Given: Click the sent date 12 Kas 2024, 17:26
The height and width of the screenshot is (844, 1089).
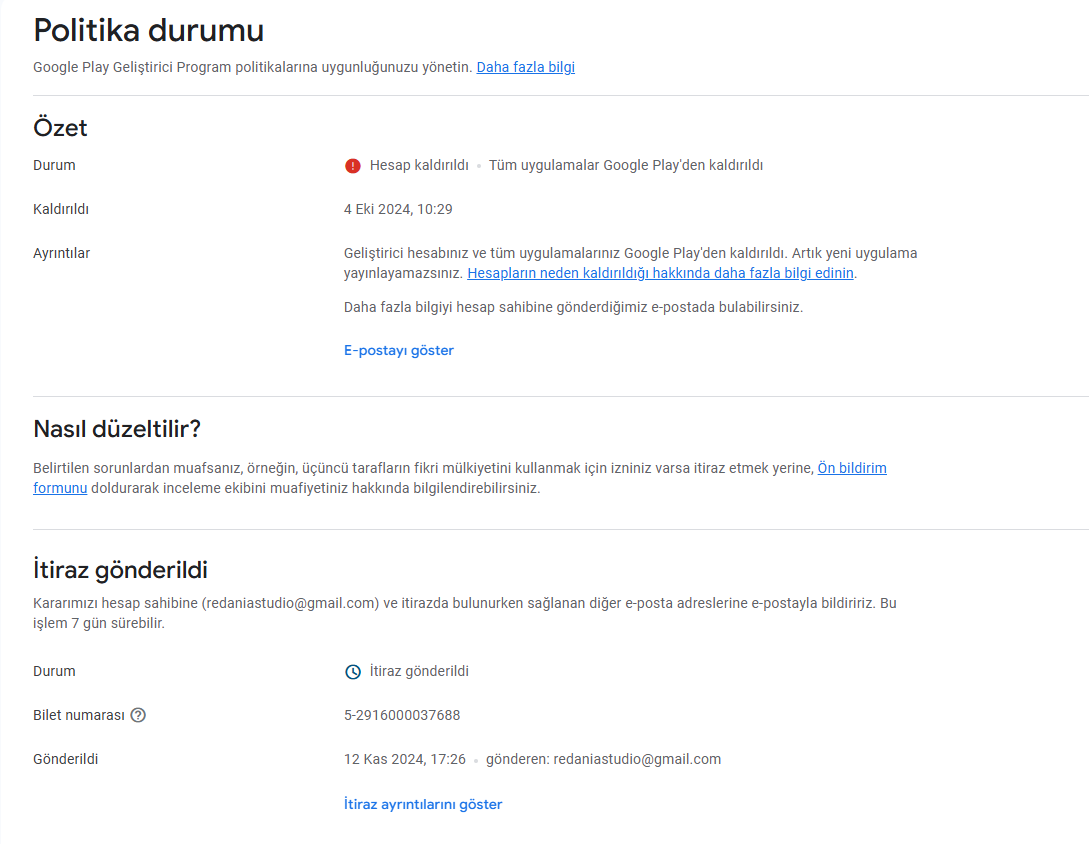Looking at the screenshot, I should pyautogui.click(x=405, y=759).
